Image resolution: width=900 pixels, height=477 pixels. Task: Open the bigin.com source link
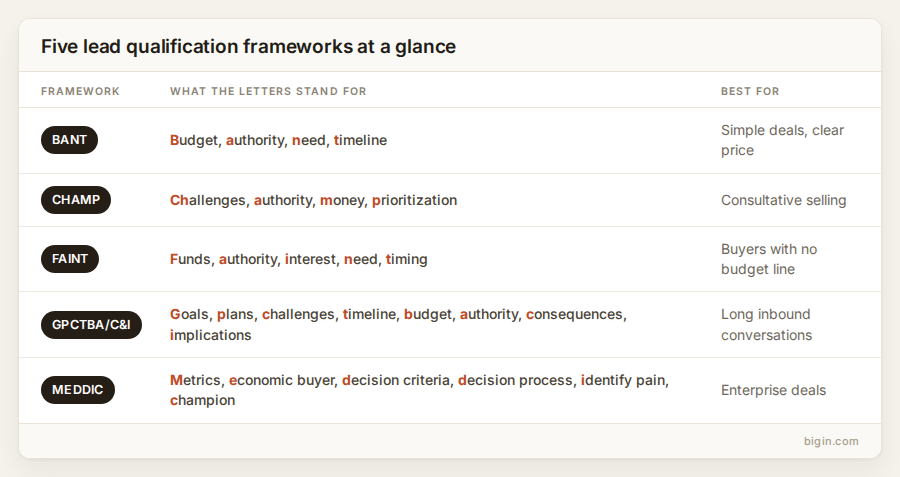[831, 441]
